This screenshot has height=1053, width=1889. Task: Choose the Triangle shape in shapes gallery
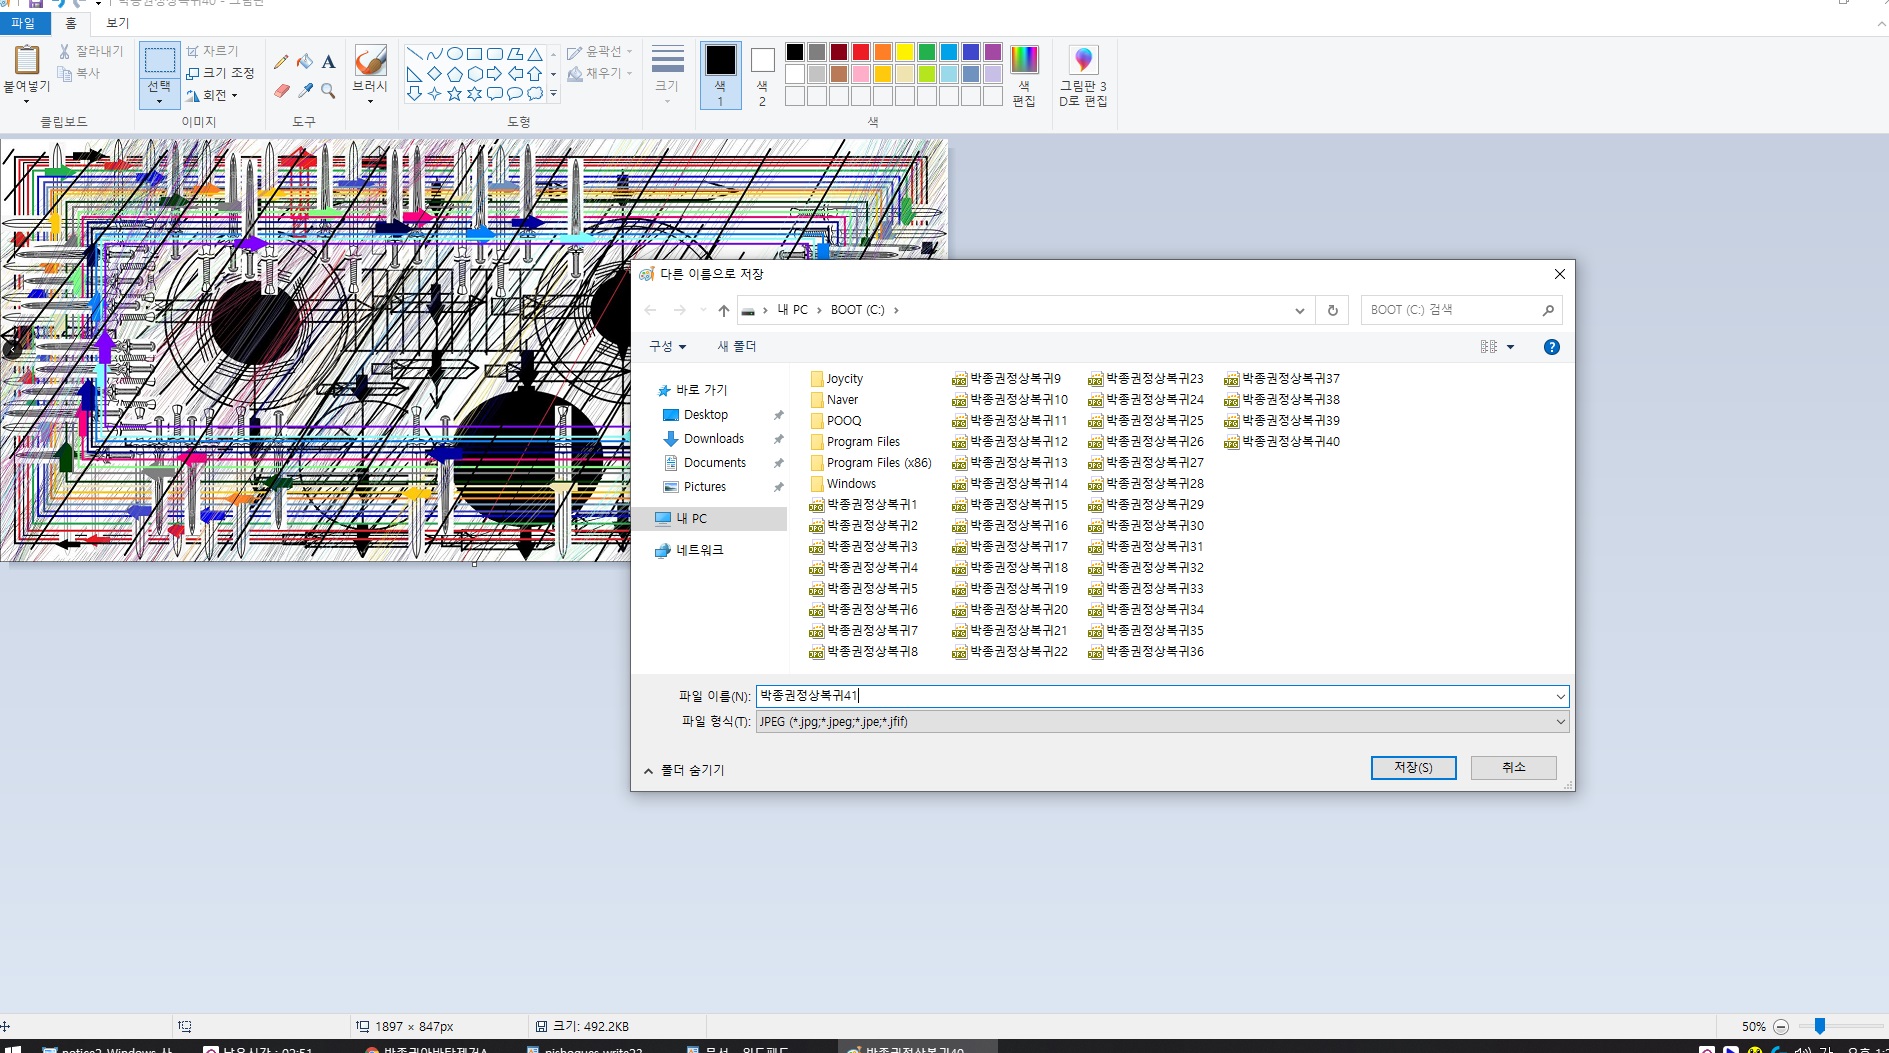(535, 54)
